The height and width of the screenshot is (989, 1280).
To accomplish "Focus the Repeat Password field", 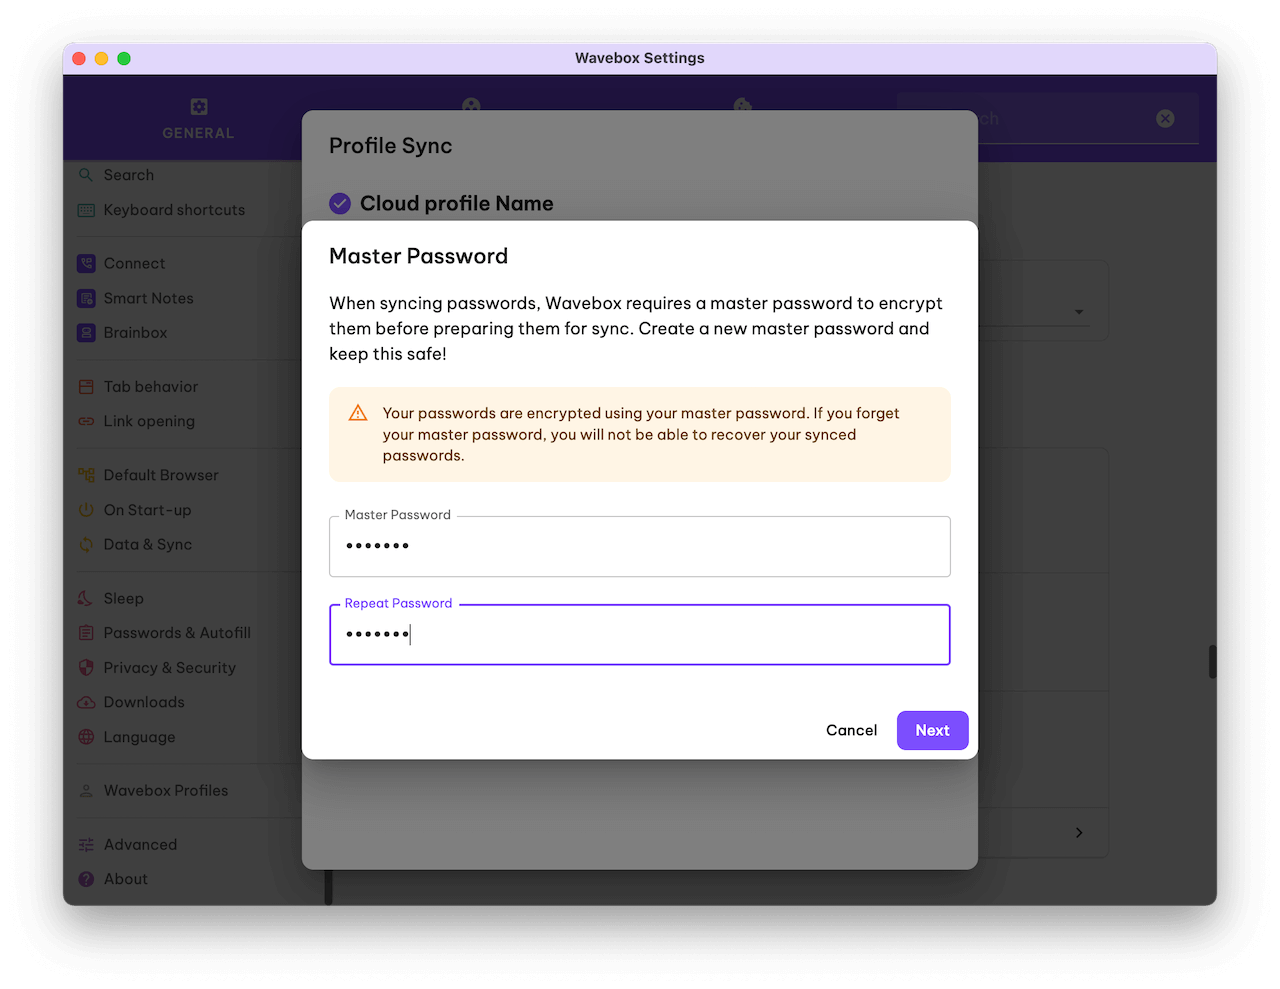I will [x=639, y=634].
